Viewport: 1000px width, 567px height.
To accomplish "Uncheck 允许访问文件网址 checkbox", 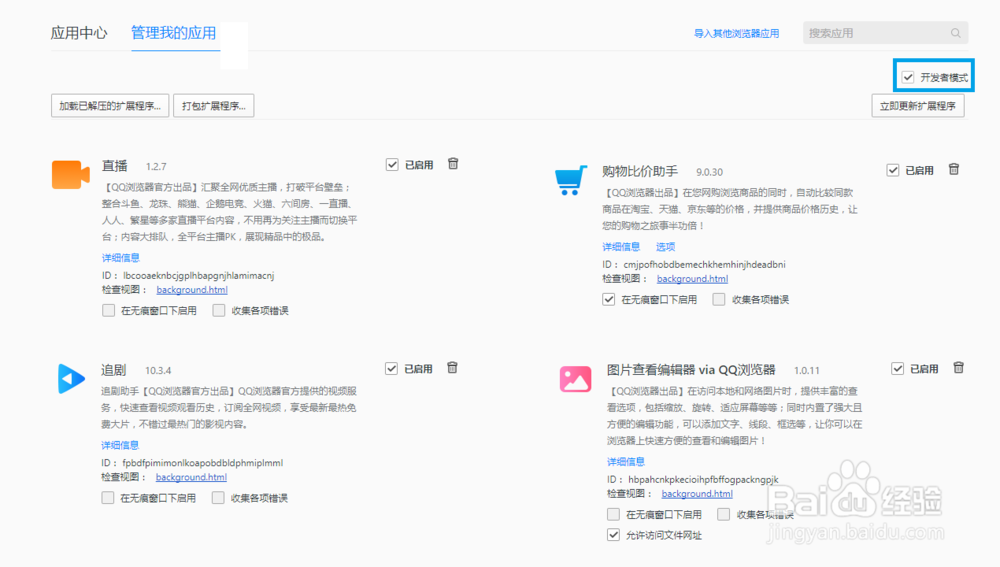I will (x=614, y=535).
